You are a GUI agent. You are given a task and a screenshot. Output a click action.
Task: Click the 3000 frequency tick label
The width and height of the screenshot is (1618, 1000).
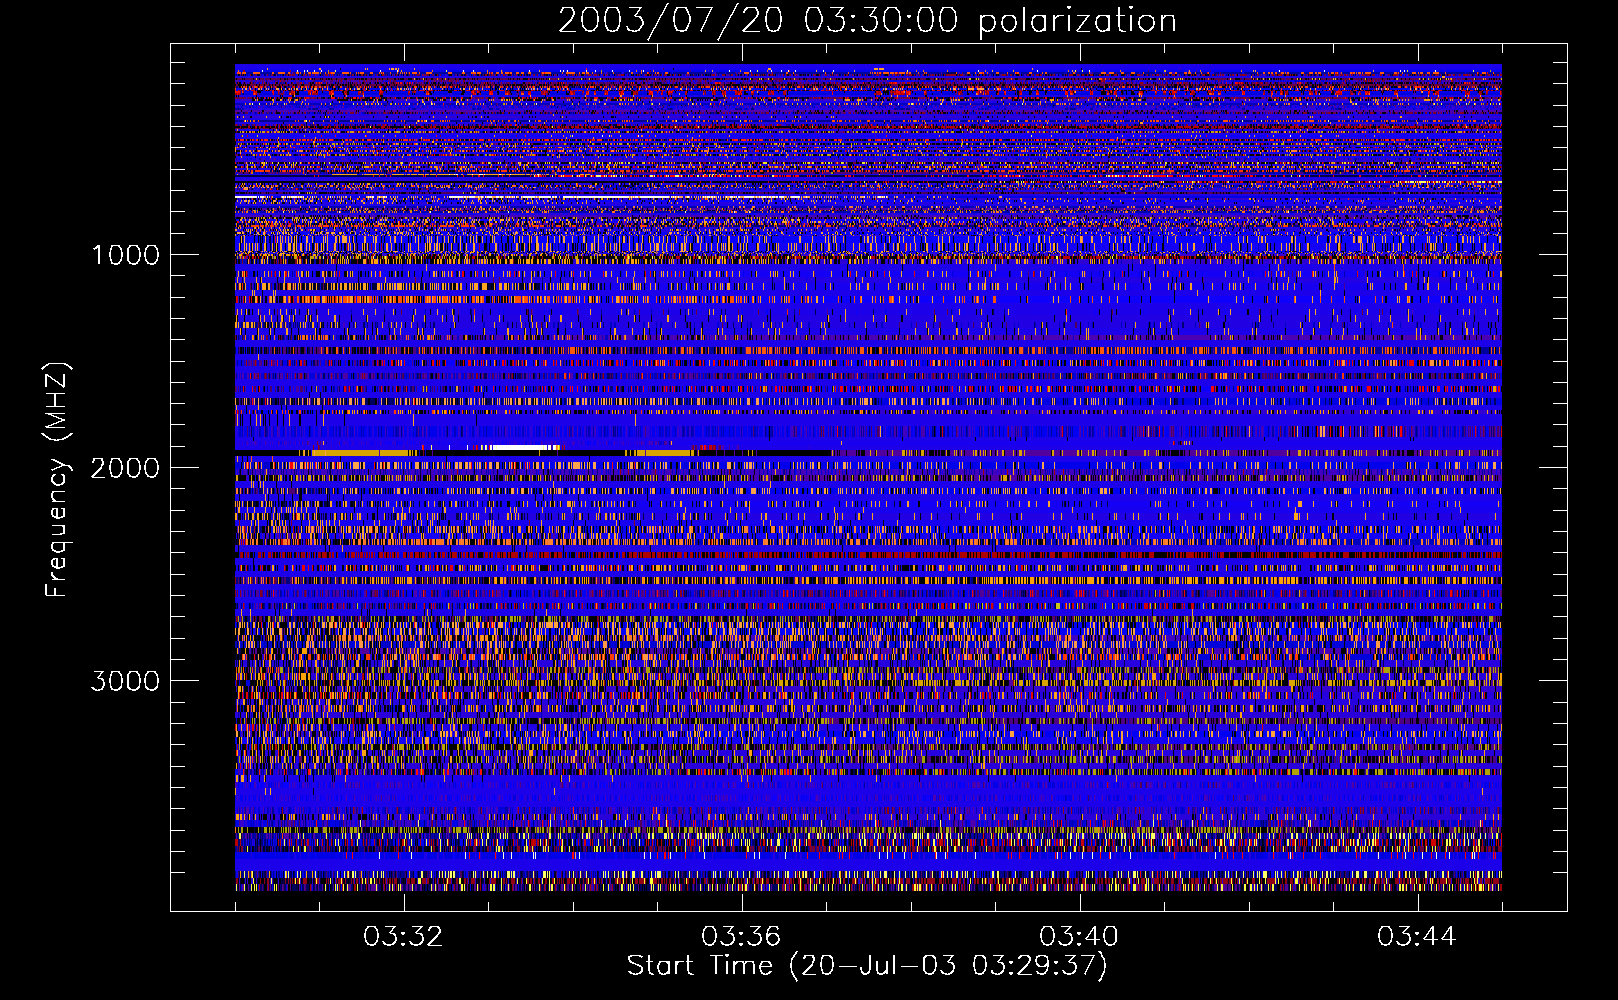125,681
